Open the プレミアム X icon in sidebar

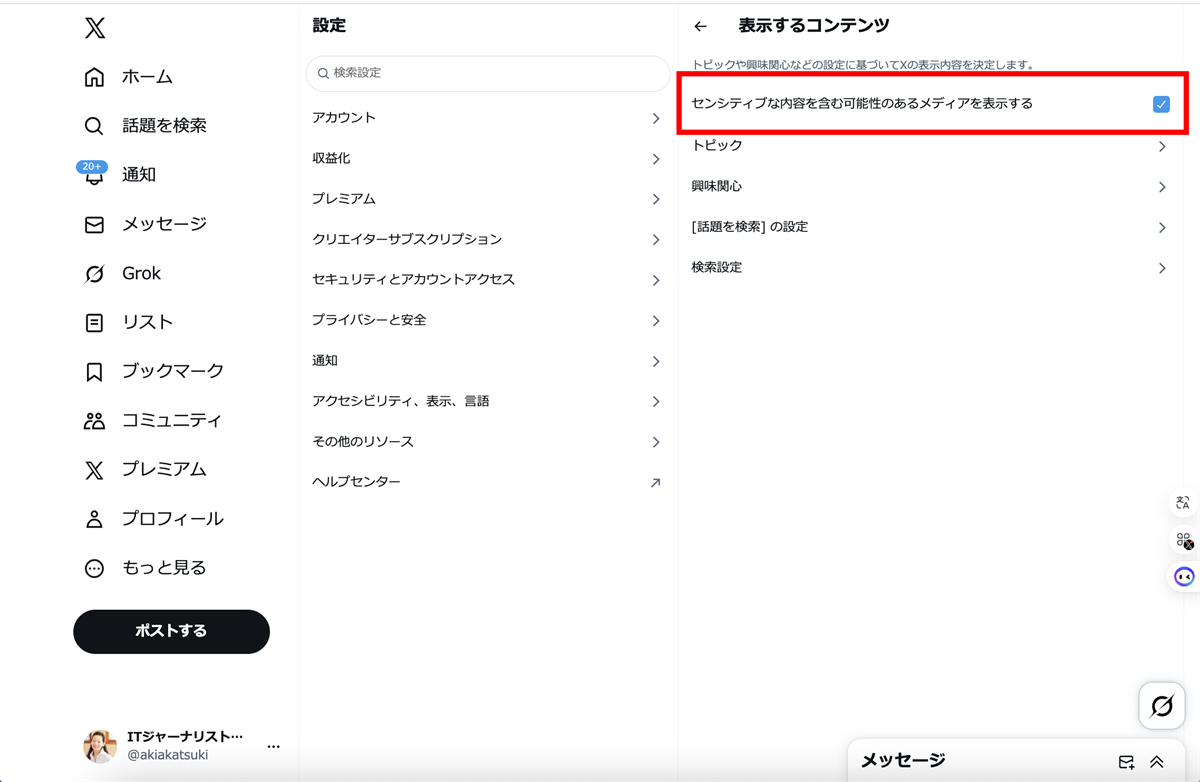pyautogui.click(x=94, y=470)
